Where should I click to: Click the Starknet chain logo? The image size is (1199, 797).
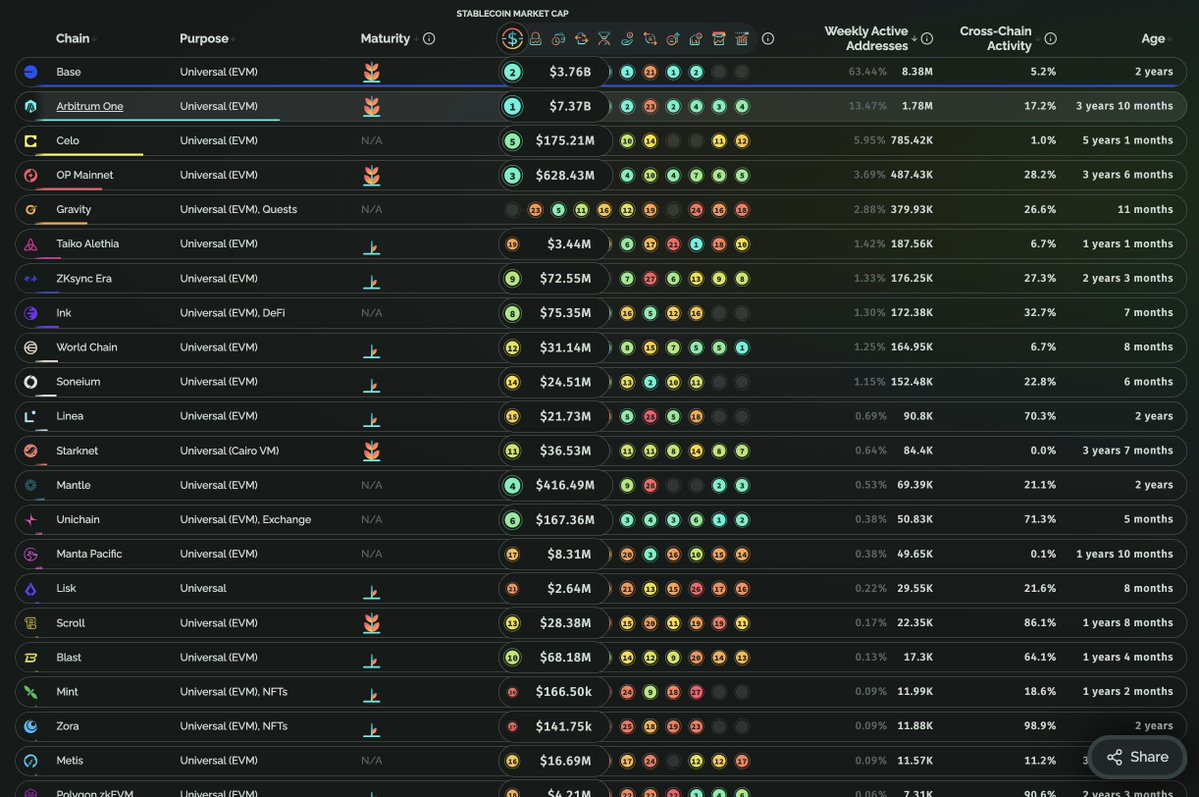tap(31, 451)
